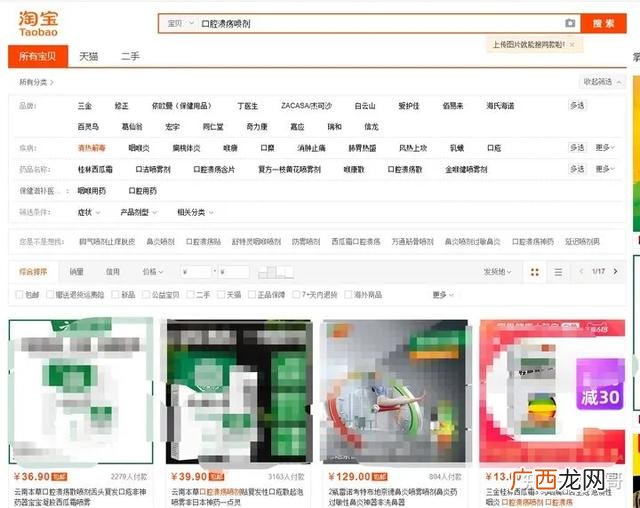The width and height of the screenshot is (640, 508).
Task: Switch to list view layout
Action: [558, 272]
